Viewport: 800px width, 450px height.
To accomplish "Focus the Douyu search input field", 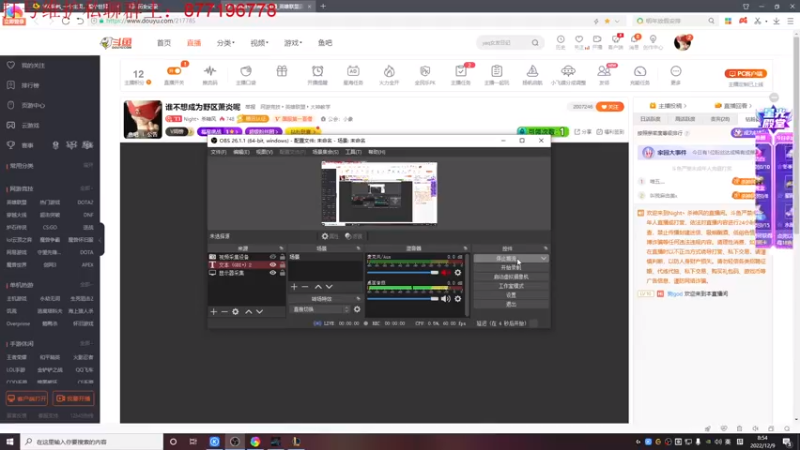I will click(504, 43).
